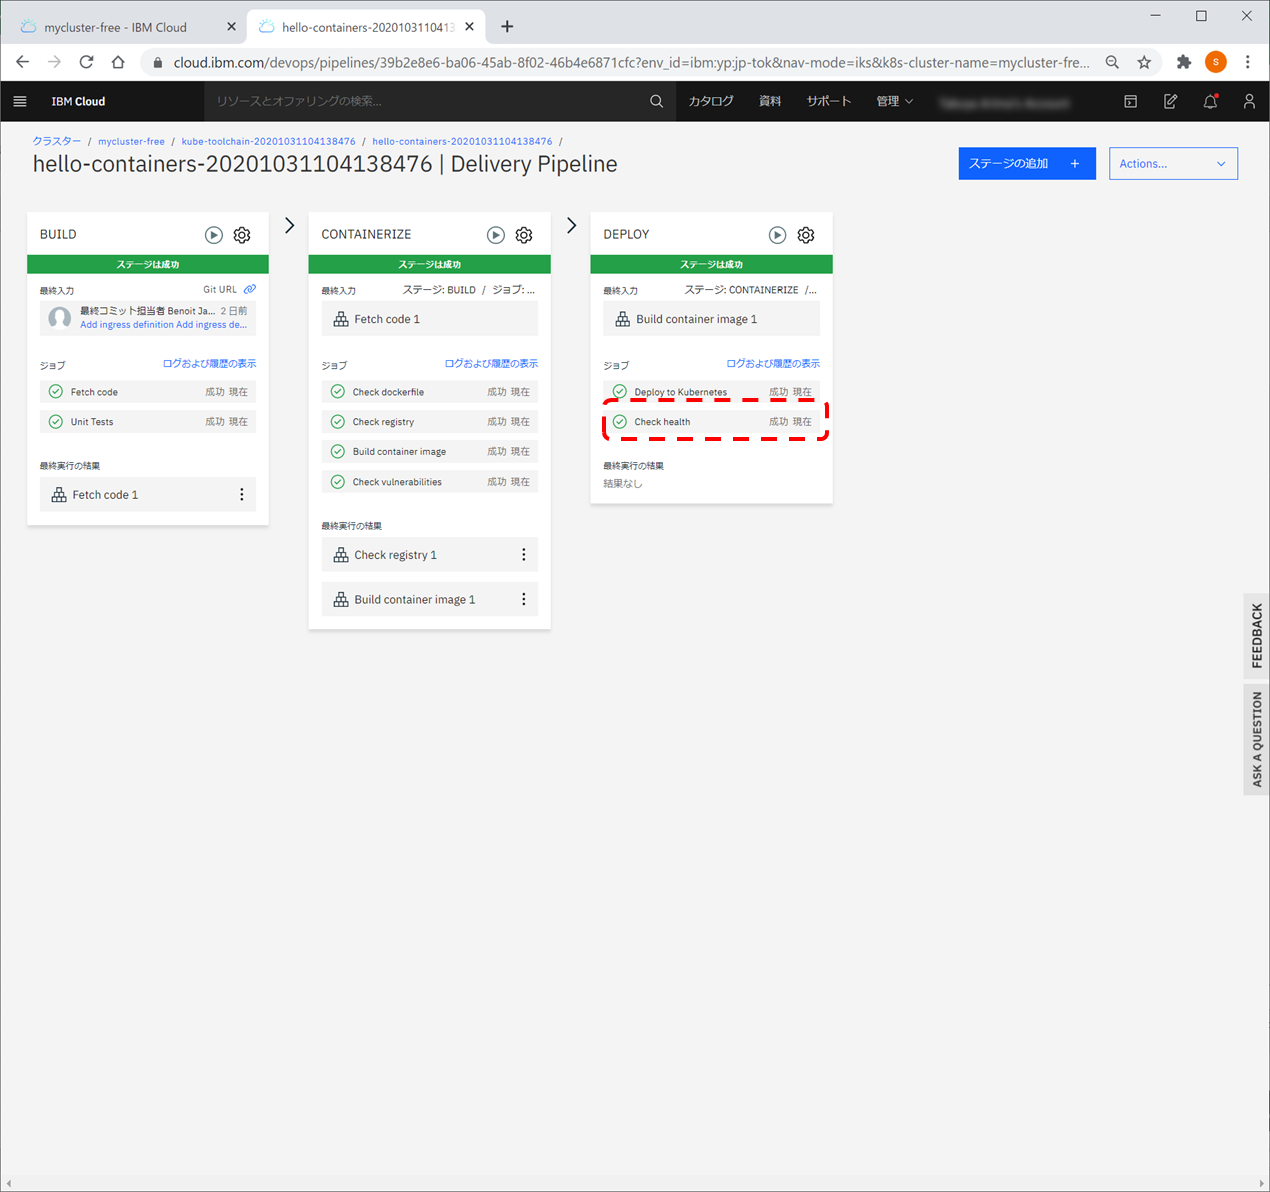Open DEPLOY input Build container image 1
1270x1192 pixels.
pos(712,319)
